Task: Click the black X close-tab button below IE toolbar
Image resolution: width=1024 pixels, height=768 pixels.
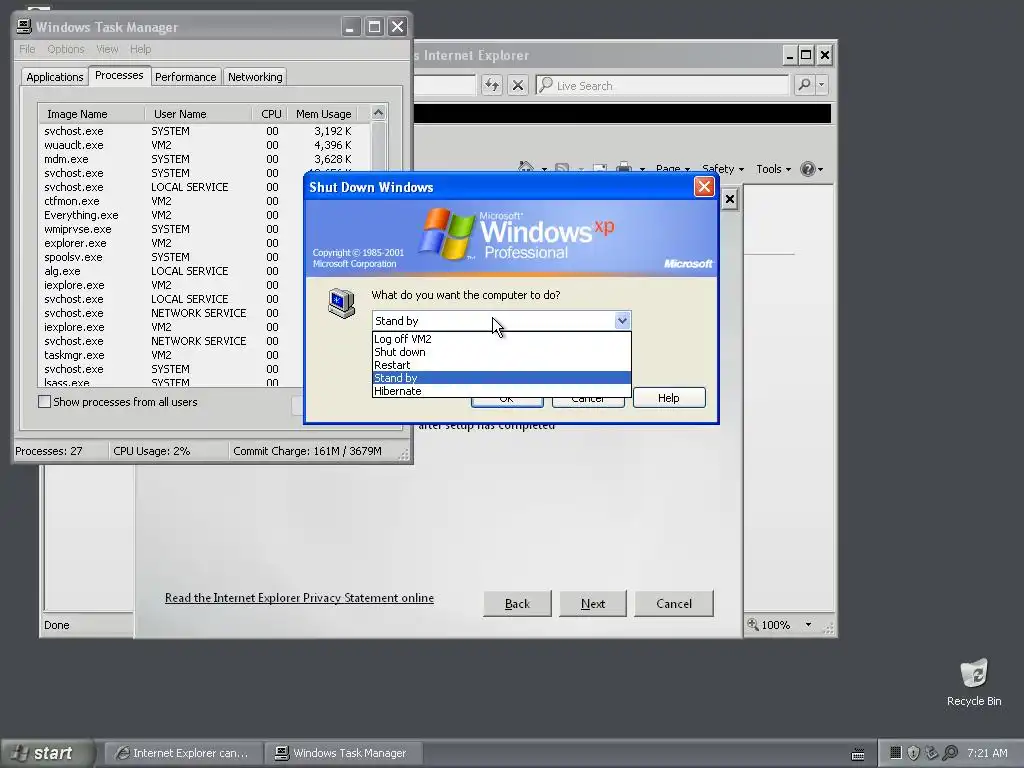Action: tap(729, 199)
